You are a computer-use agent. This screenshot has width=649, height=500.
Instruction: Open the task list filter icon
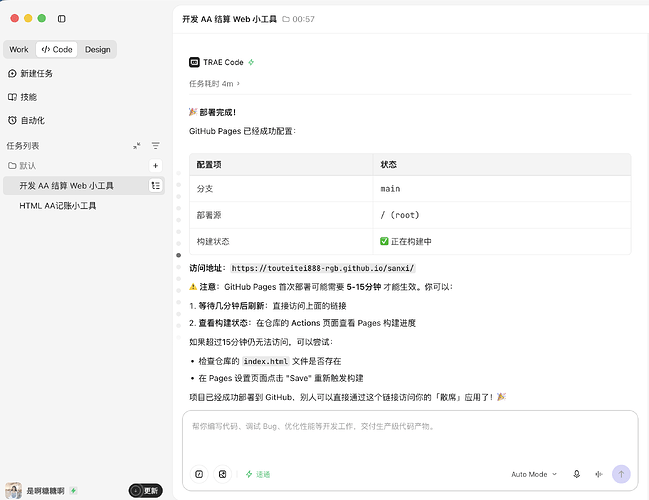155,146
